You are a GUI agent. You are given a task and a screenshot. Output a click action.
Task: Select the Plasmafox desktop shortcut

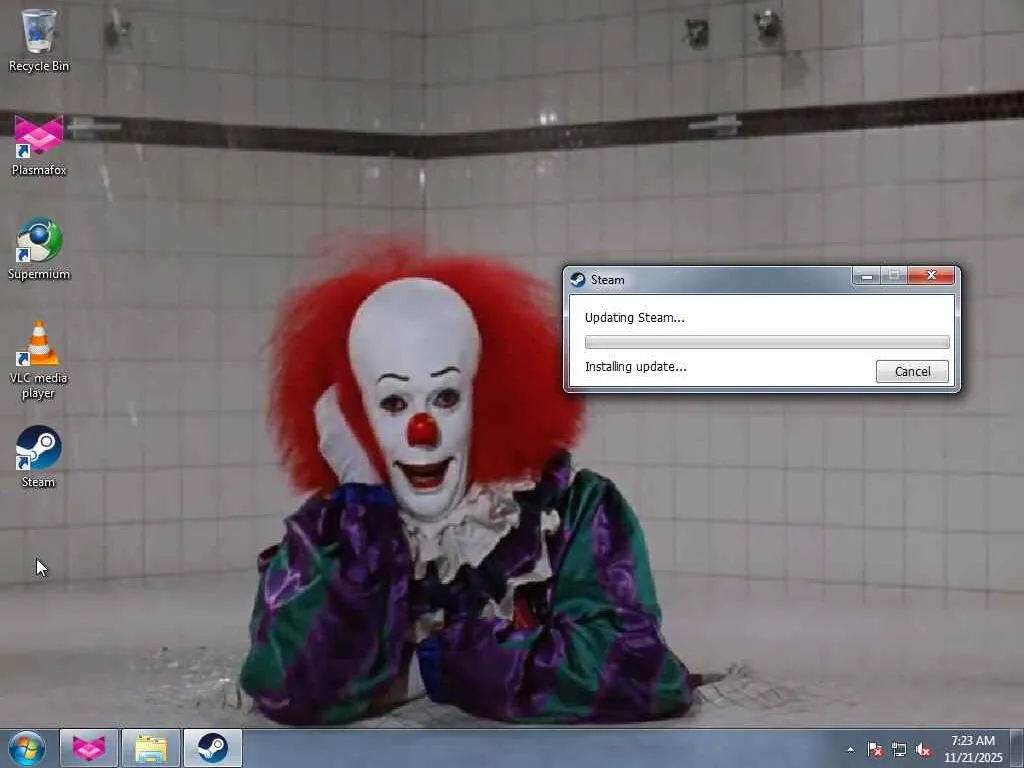pyautogui.click(x=39, y=145)
